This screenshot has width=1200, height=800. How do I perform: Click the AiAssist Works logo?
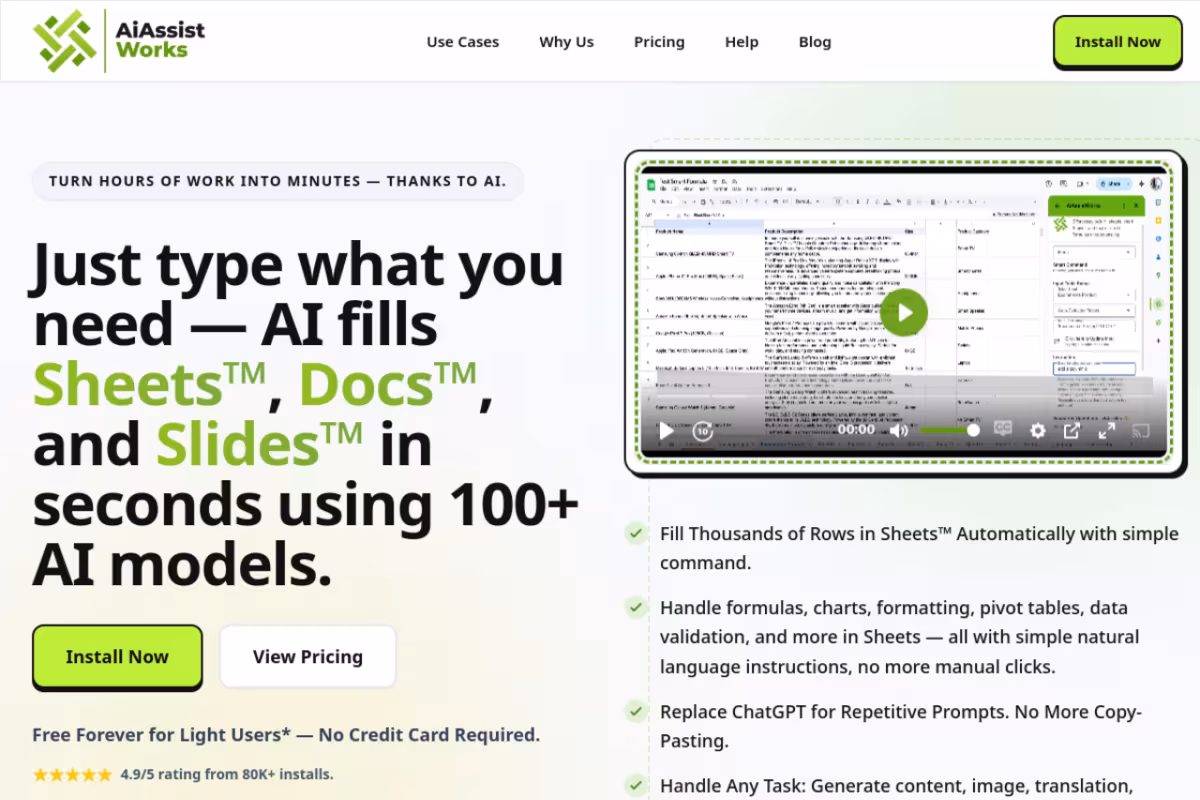pyautogui.click(x=119, y=41)
